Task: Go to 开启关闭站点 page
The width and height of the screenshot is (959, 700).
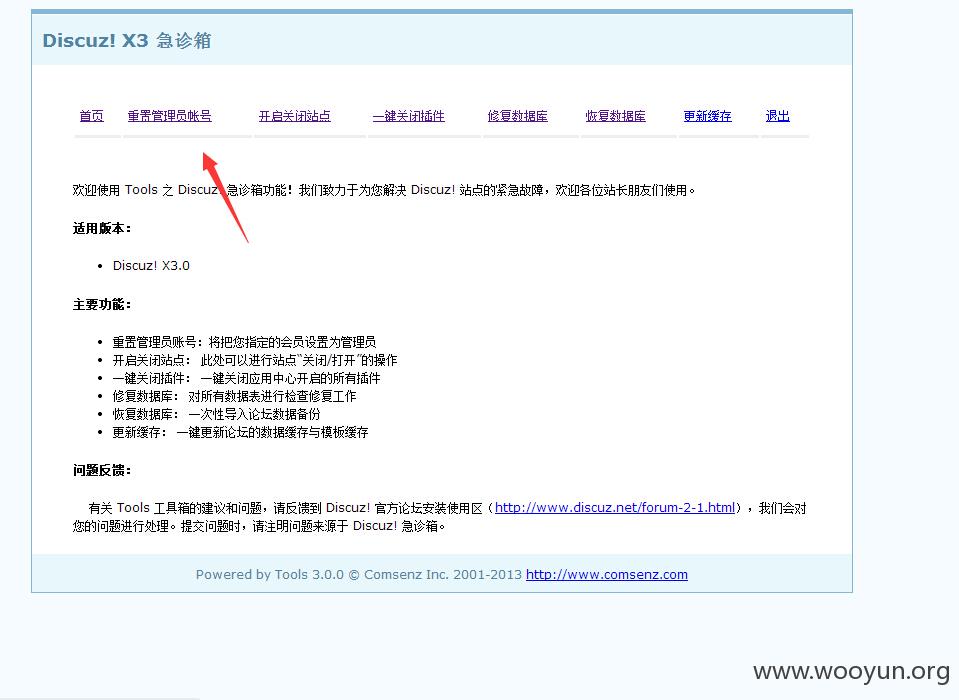Action: [x=295, y=116]
